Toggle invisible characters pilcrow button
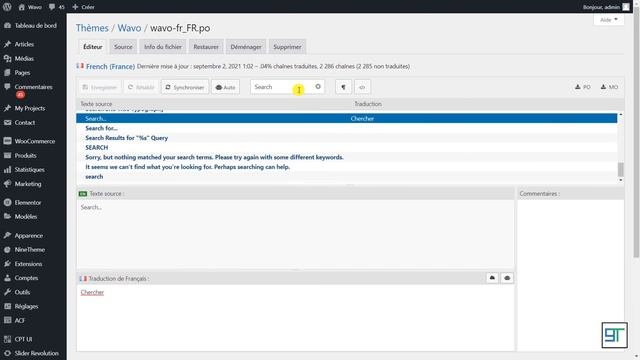Screen dimensions: 640x360 coord(343,87)
